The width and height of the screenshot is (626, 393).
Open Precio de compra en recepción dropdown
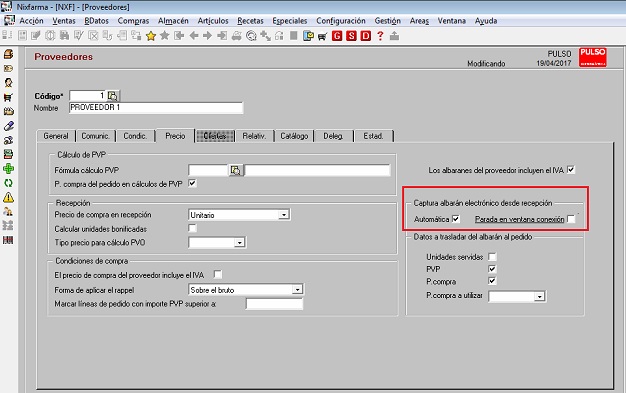(284, 215)
